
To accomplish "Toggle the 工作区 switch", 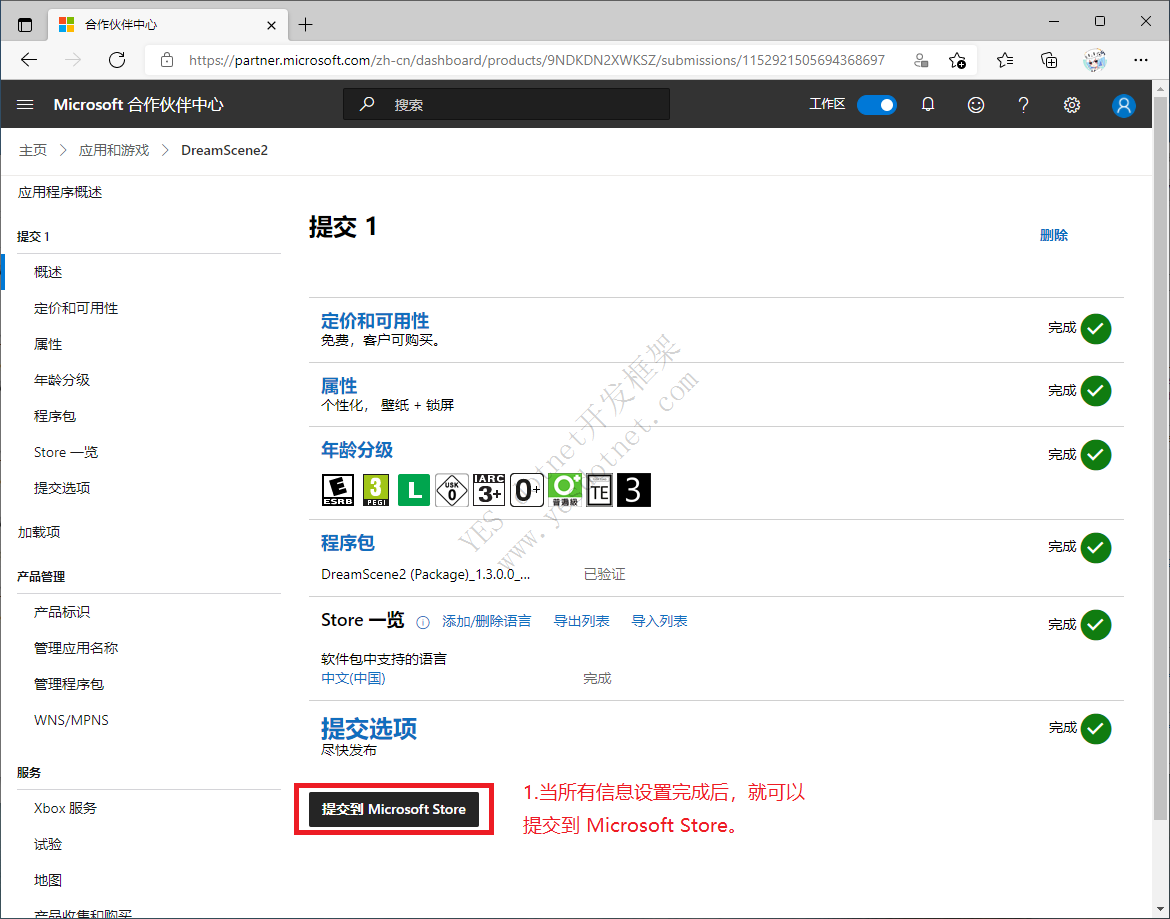I will tap(876, 105).
